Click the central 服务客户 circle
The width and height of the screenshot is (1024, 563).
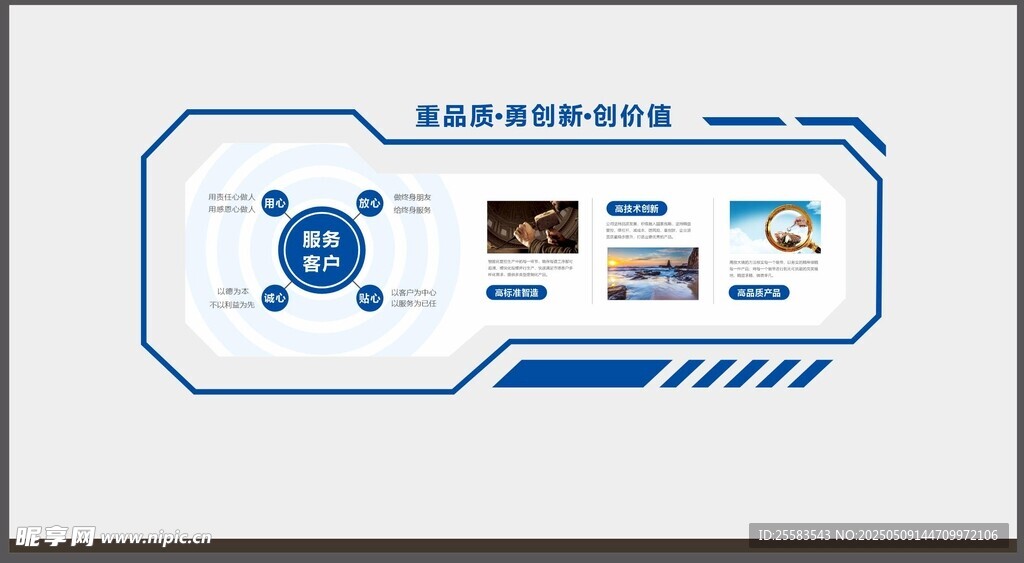[x=321, y=251]
